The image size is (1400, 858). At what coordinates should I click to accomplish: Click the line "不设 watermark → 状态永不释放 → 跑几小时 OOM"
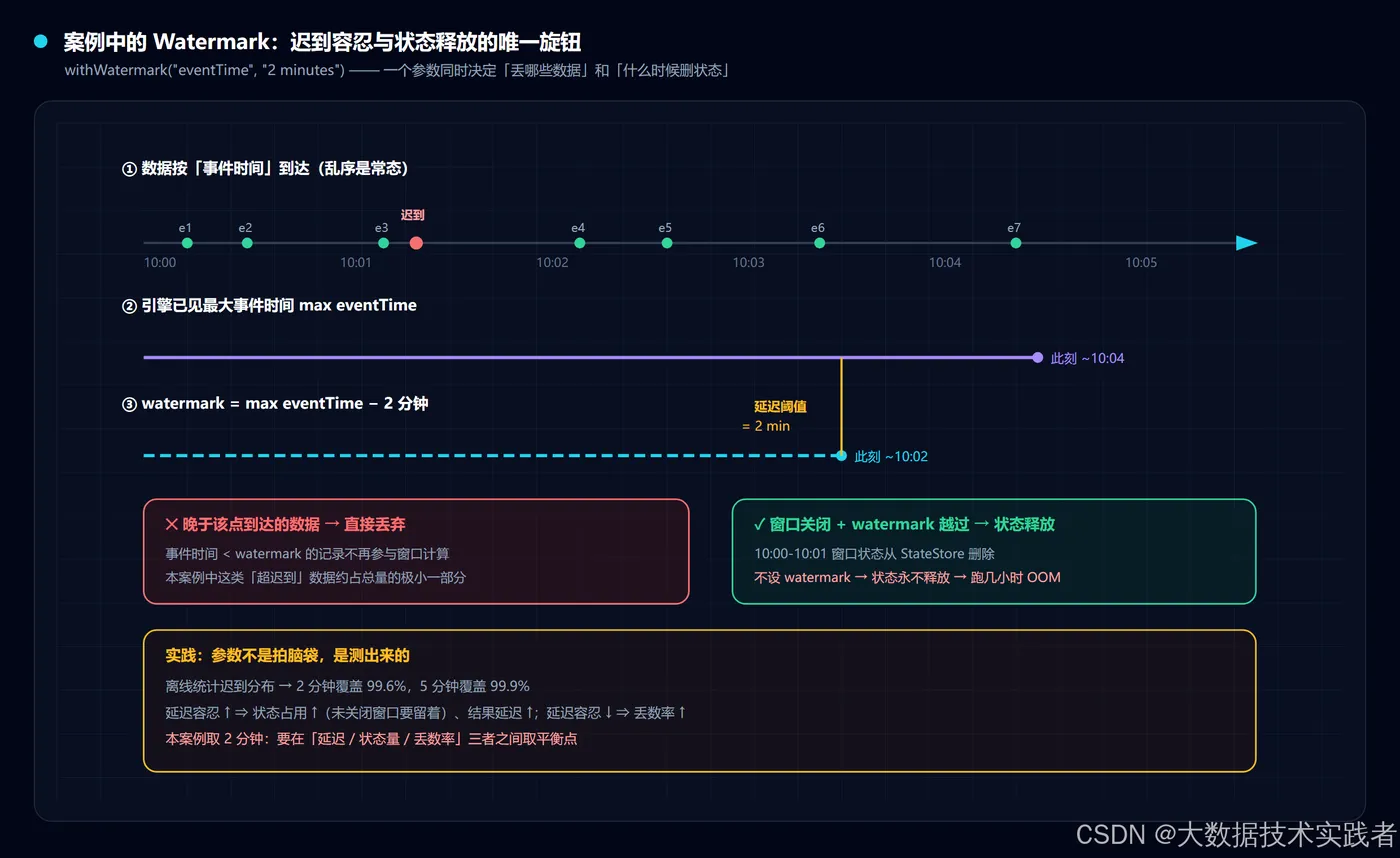point(907,577)
